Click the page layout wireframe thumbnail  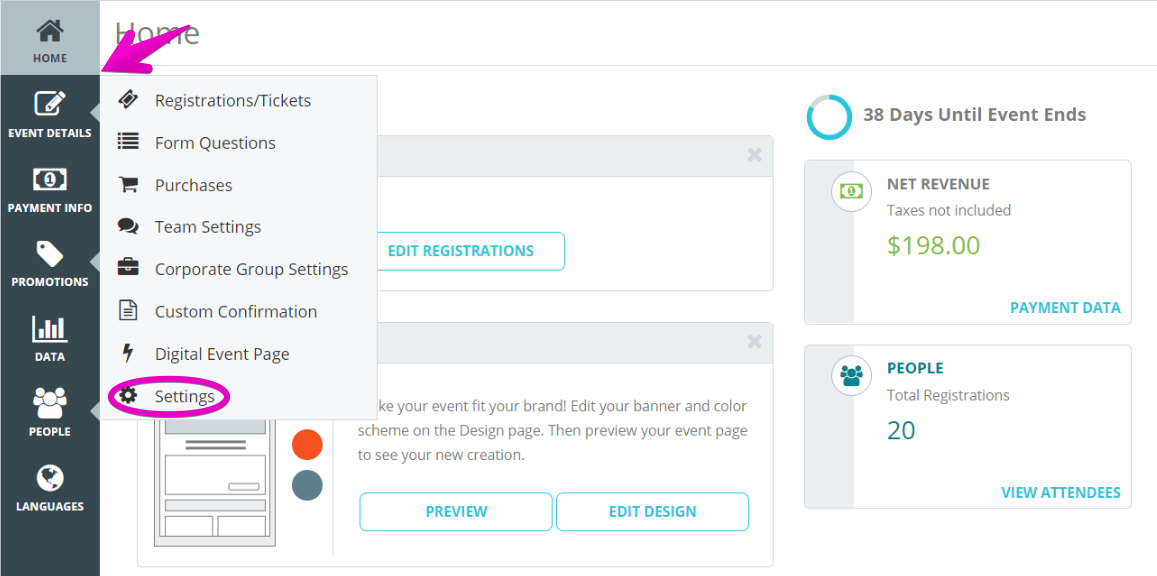point(215,482)
